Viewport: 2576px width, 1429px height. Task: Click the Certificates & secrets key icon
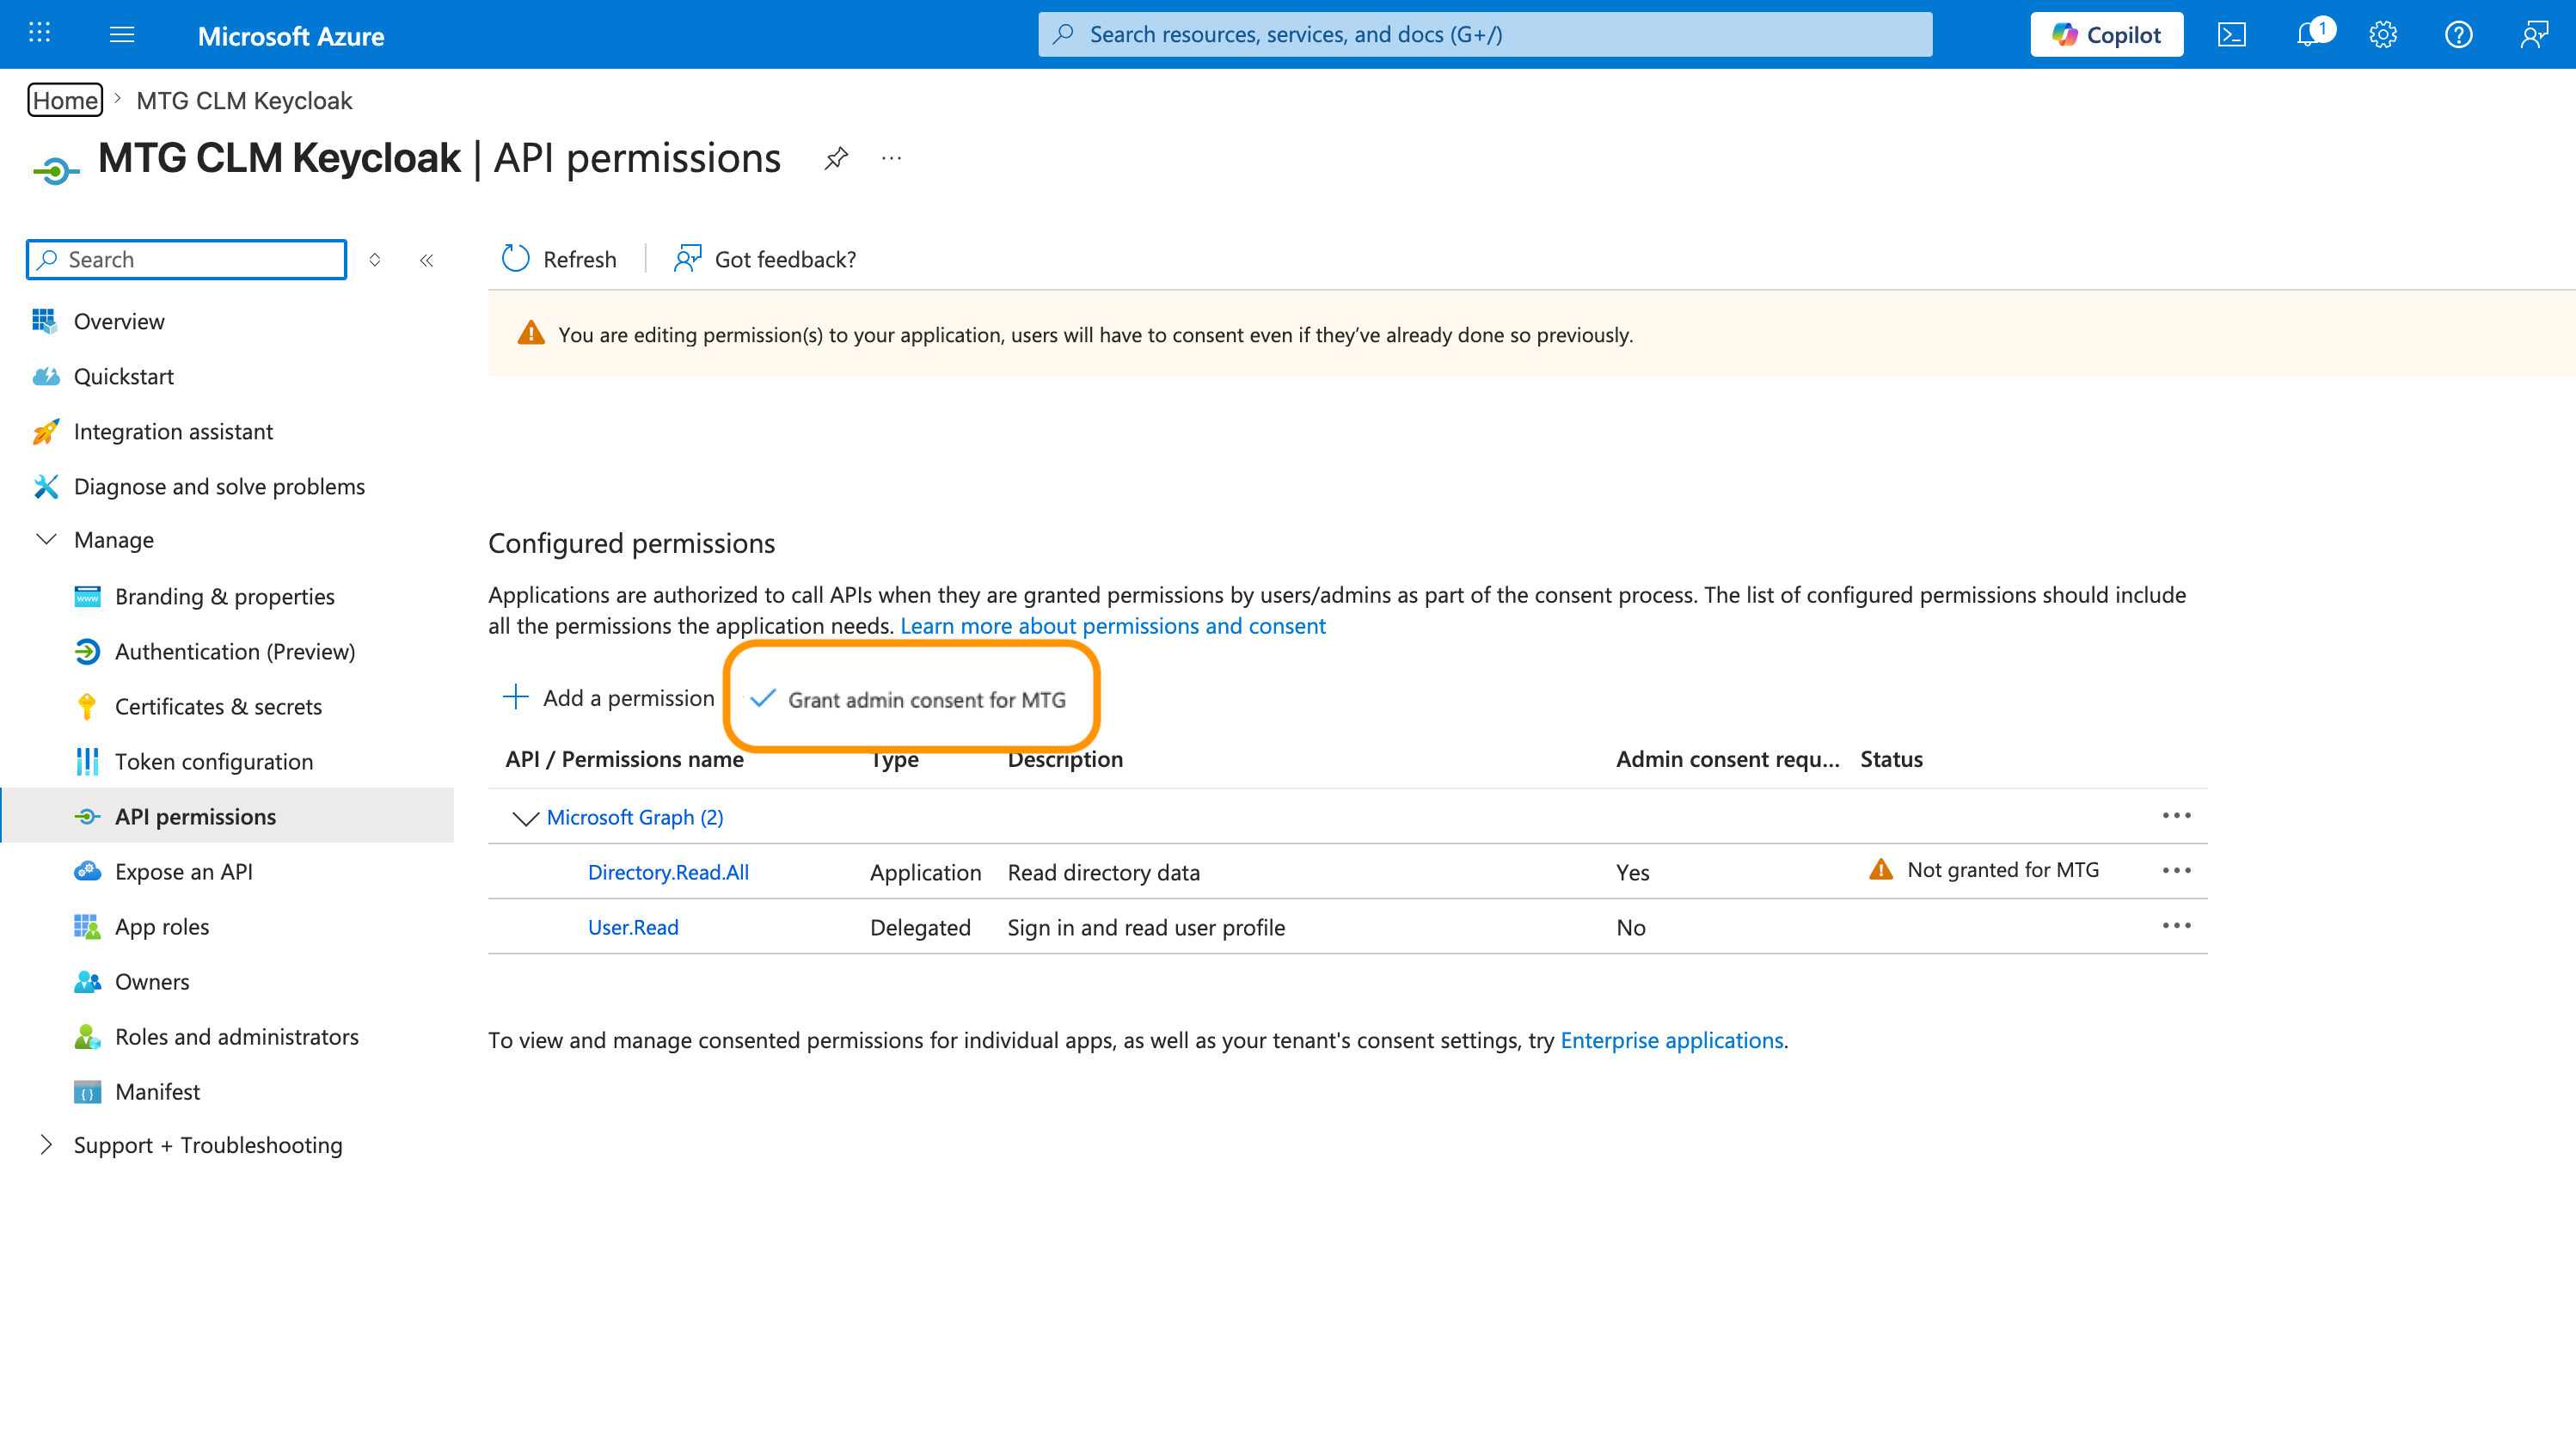[x=87, y=706]
